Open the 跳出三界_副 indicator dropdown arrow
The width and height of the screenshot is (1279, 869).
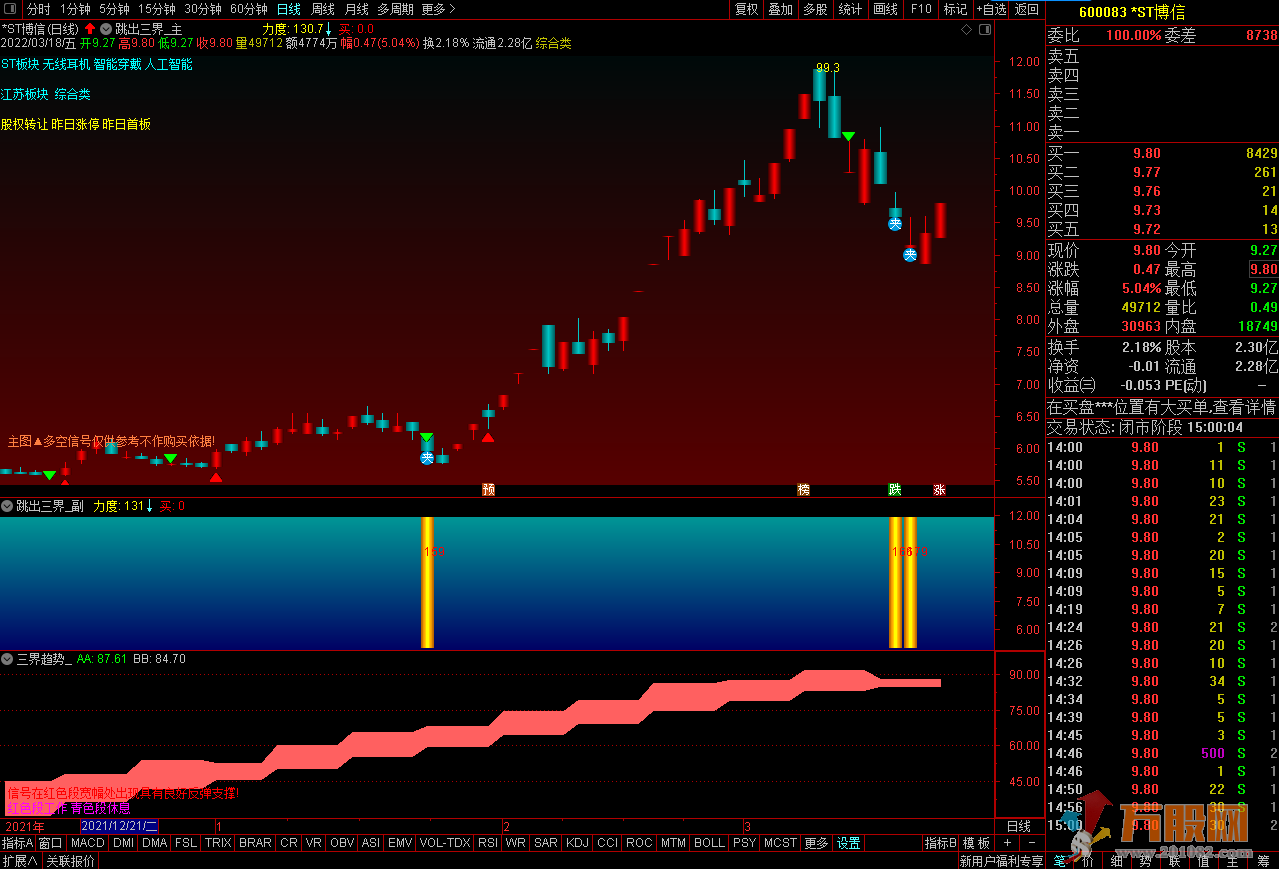click(x=7, y=506)
